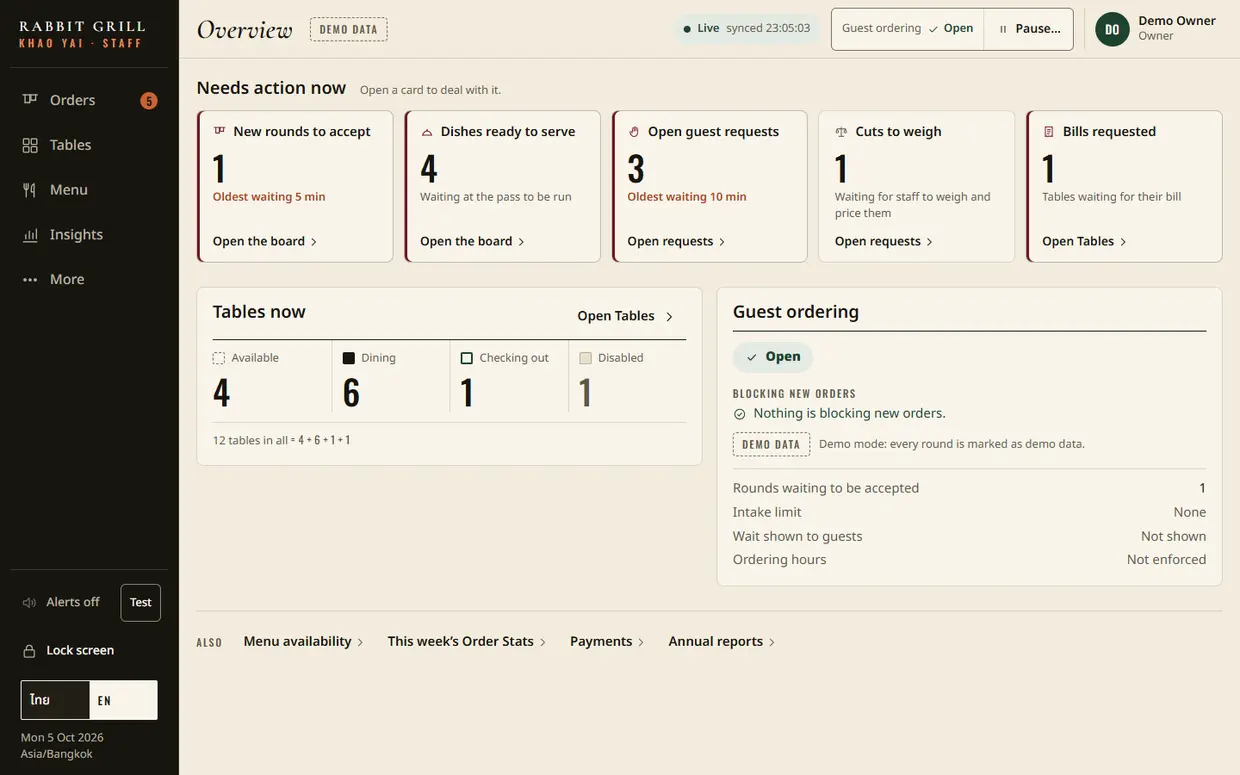
Task: Click the Alerts off speaker icon
Action: 29,603
